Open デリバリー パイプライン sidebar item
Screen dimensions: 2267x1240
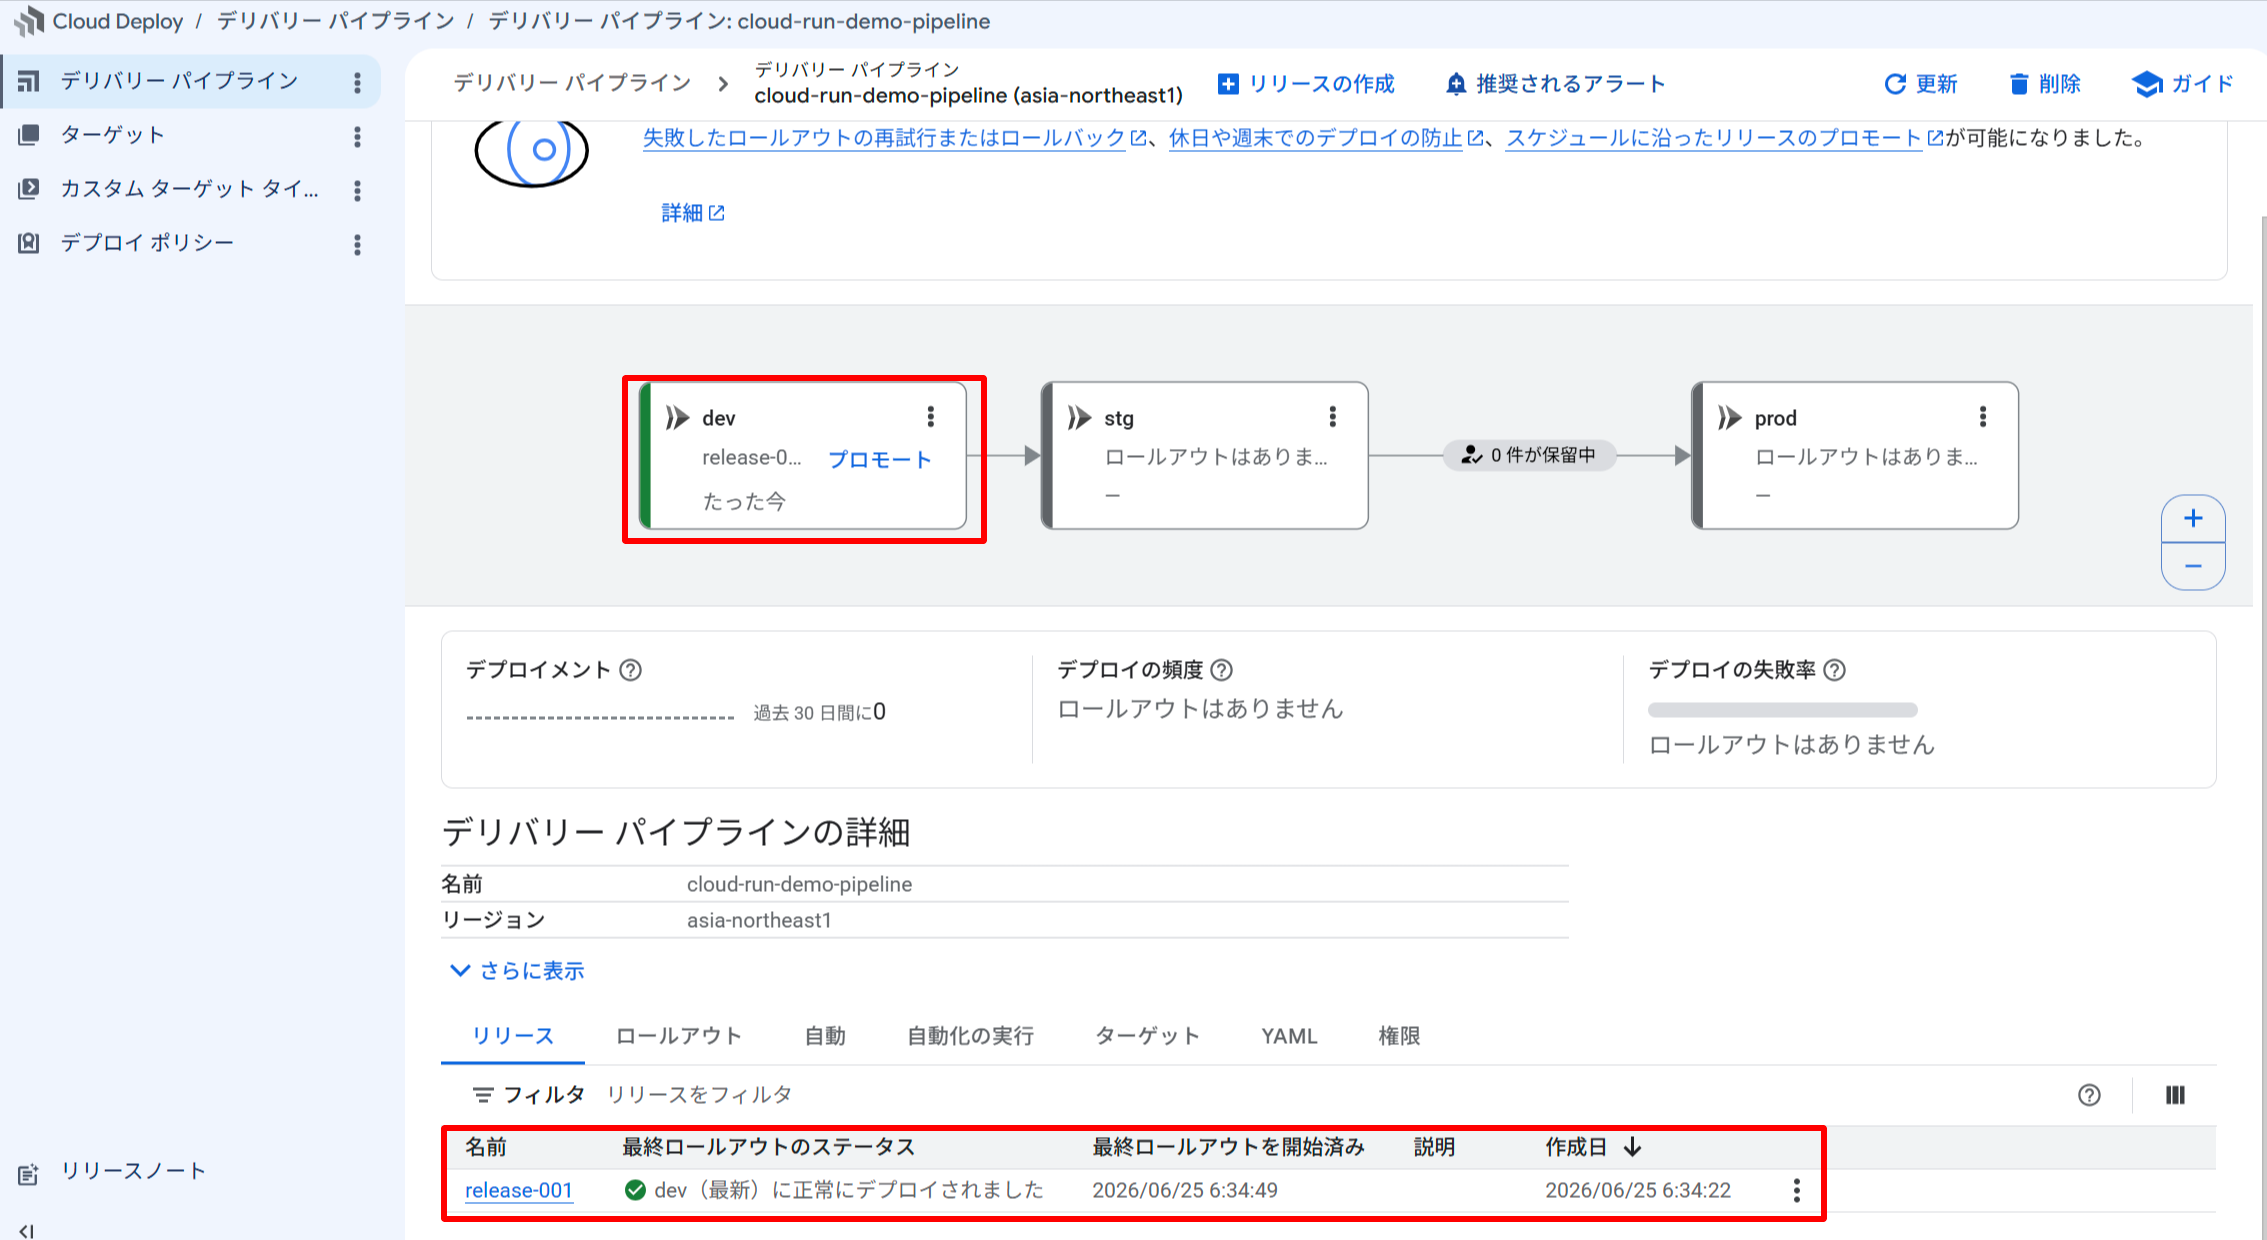[x=190, y=81]
